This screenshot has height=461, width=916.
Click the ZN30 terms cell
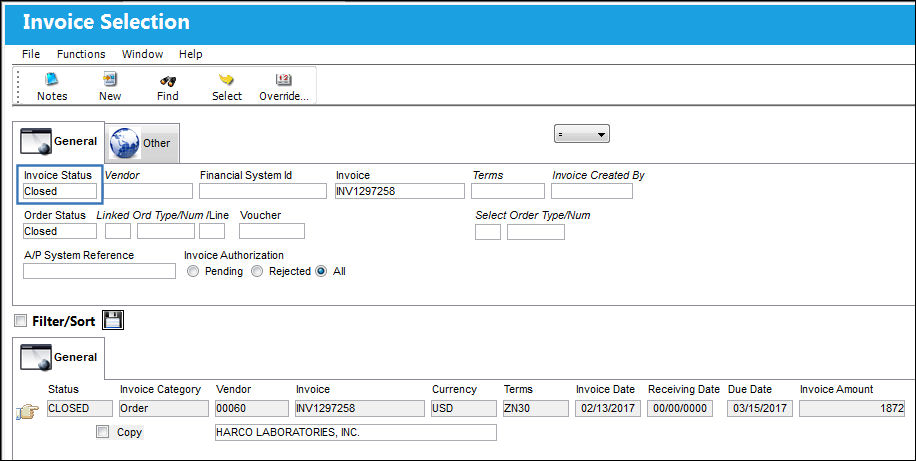tap(536, 408)
